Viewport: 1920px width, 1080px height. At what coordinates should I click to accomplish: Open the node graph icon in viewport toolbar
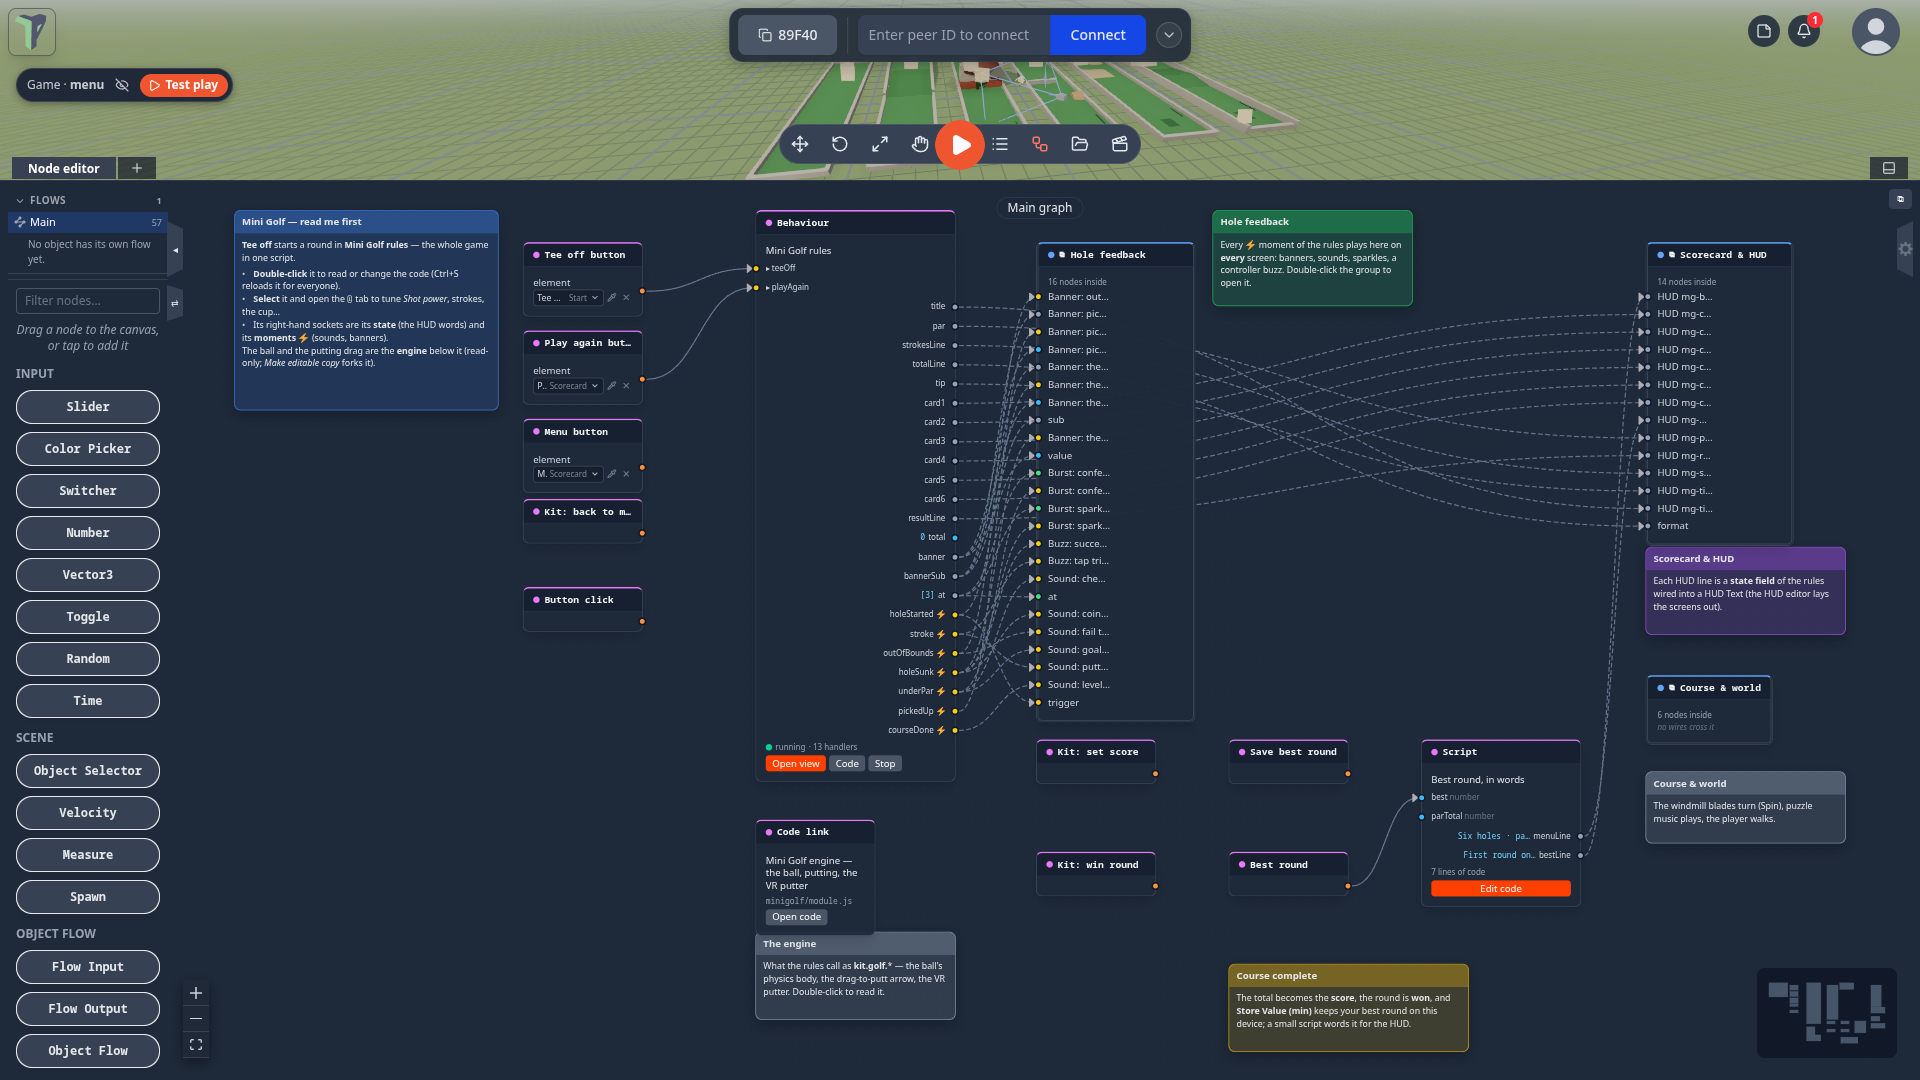click(x=1040, y=144)
